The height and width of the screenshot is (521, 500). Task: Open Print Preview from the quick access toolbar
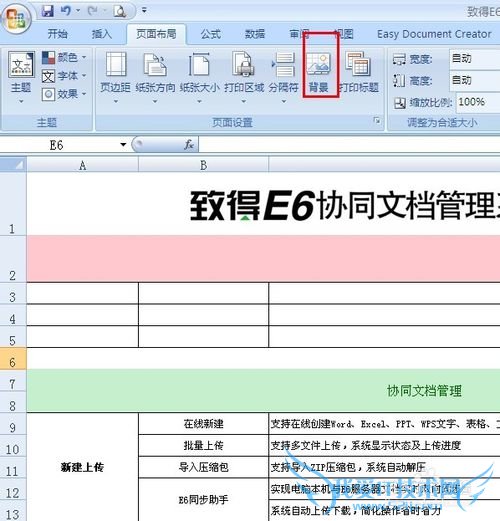pos(119,11)
